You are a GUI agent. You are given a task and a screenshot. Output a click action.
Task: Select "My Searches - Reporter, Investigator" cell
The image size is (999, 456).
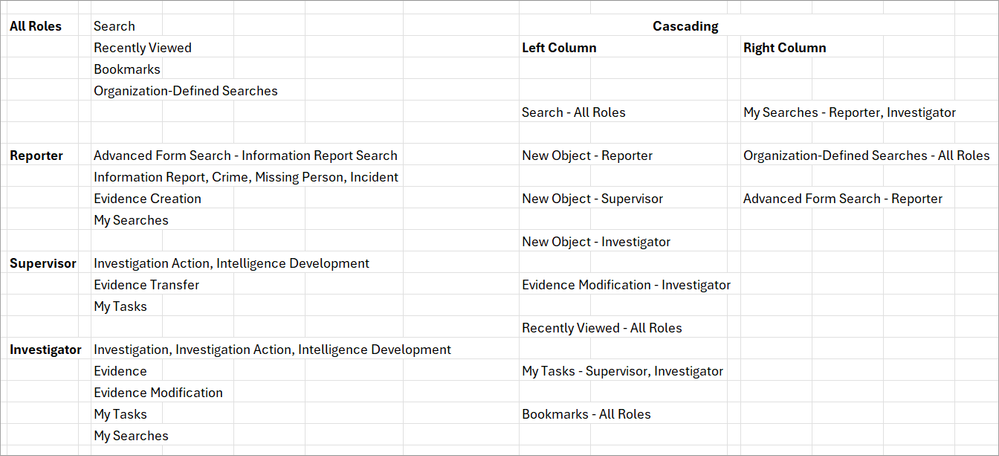coord(849,113)
